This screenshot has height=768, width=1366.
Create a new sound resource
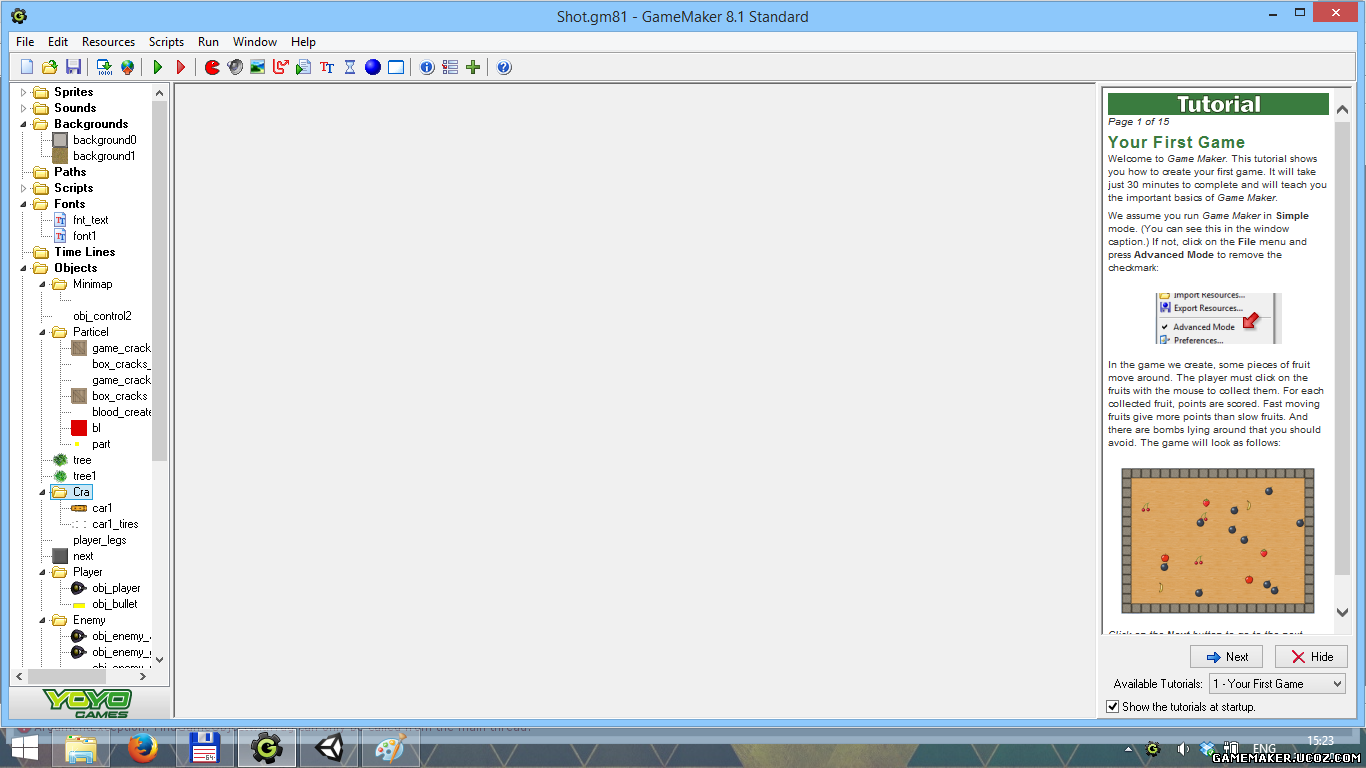pos(235,67)
